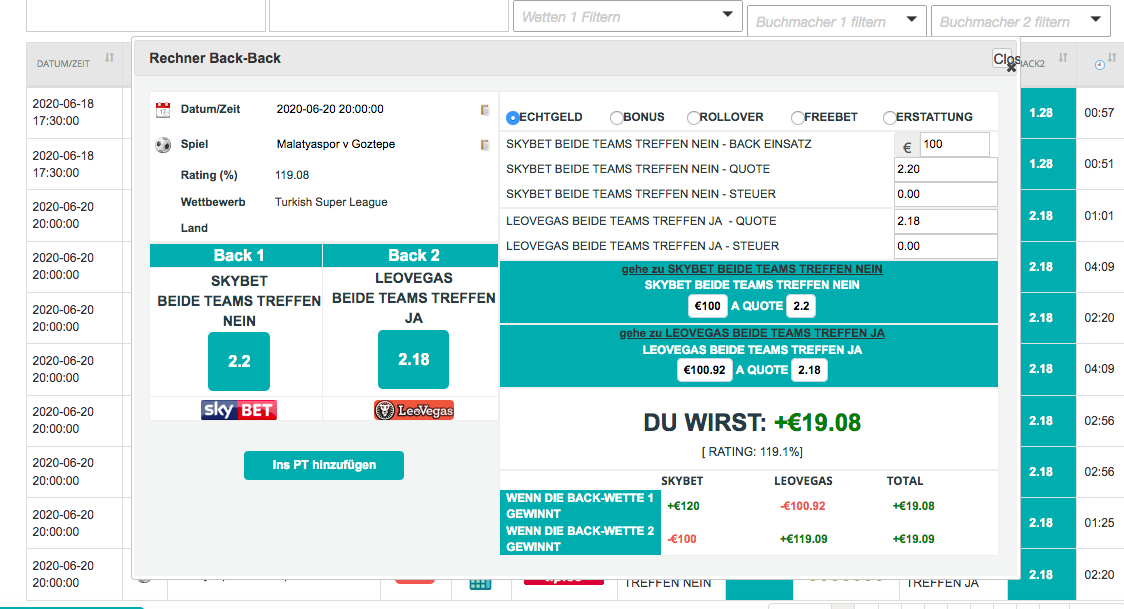Screen dimensions: 1124x609
Task: Click the LeoVegas Steuer input field
Action: coord(946,246)
